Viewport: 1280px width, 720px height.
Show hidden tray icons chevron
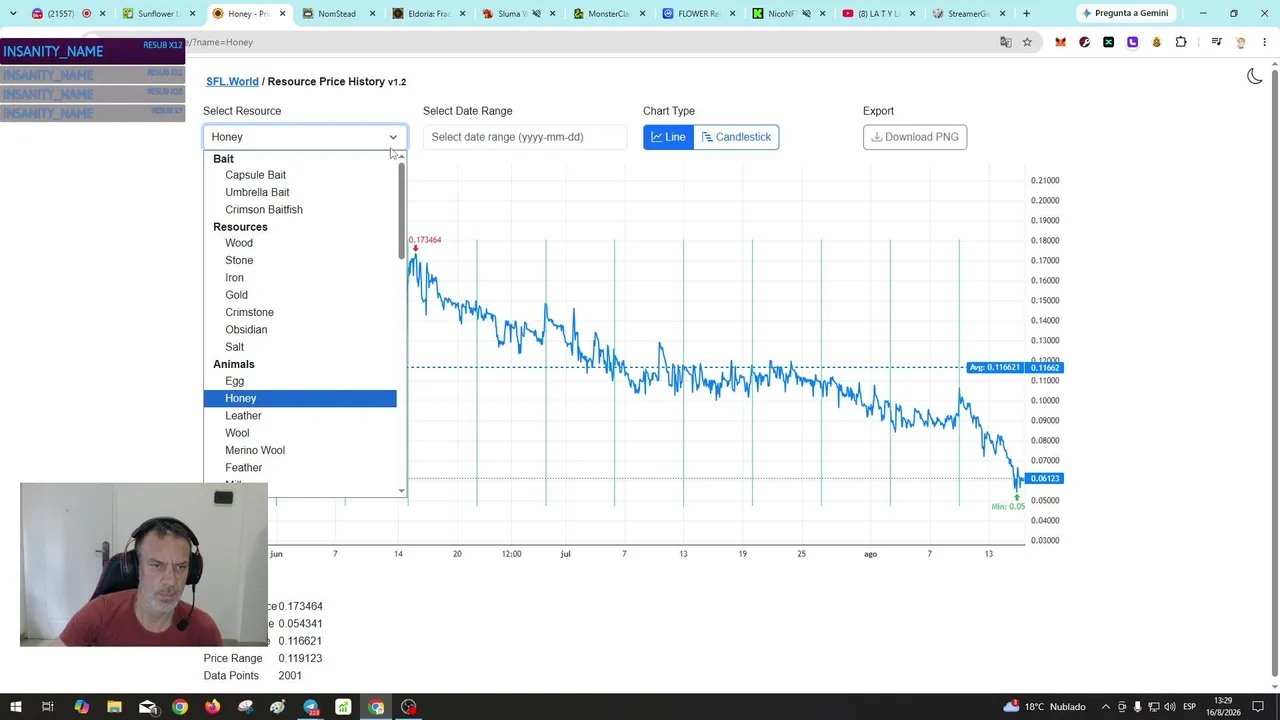click(x=1105, y=707)
